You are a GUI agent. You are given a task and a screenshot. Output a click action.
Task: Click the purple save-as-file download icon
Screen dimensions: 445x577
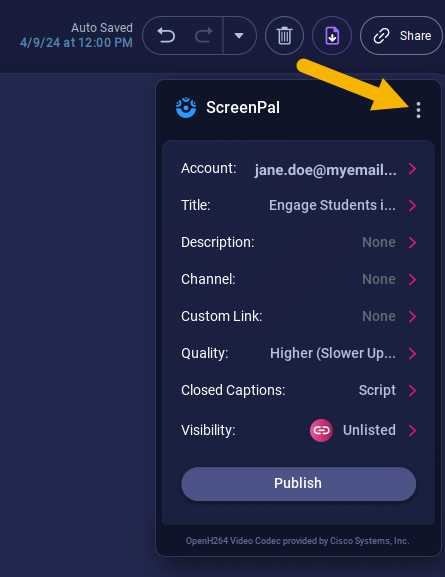tap(332, 36)
